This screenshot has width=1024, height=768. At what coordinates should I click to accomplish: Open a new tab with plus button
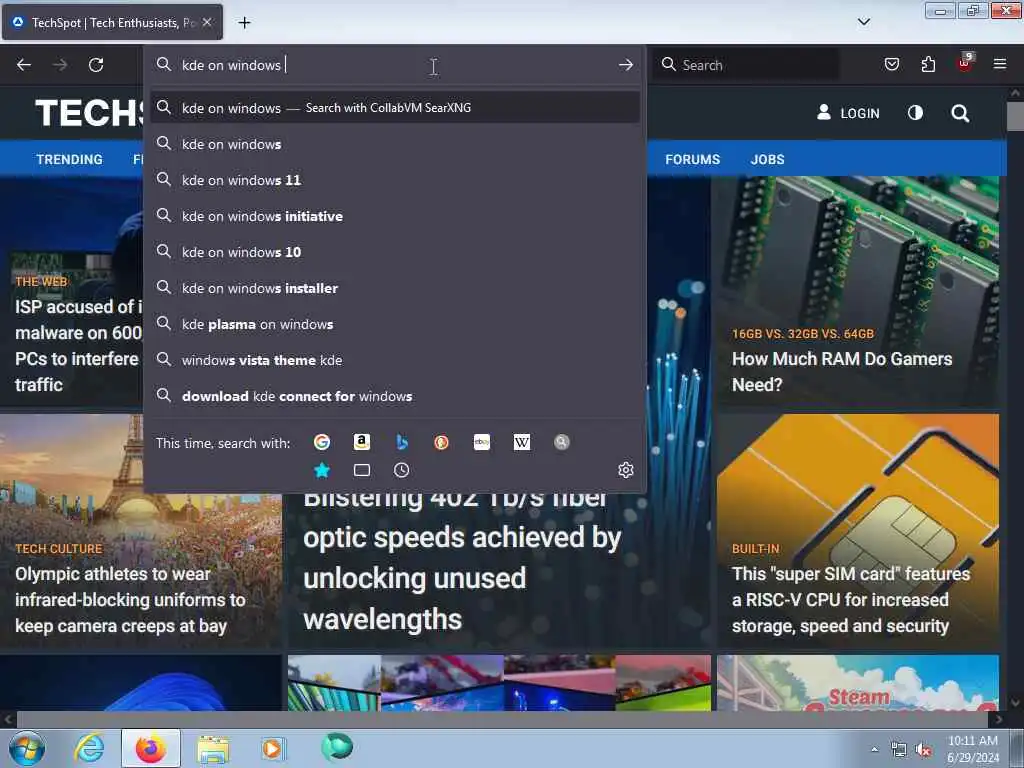click(x=244, y=23)
